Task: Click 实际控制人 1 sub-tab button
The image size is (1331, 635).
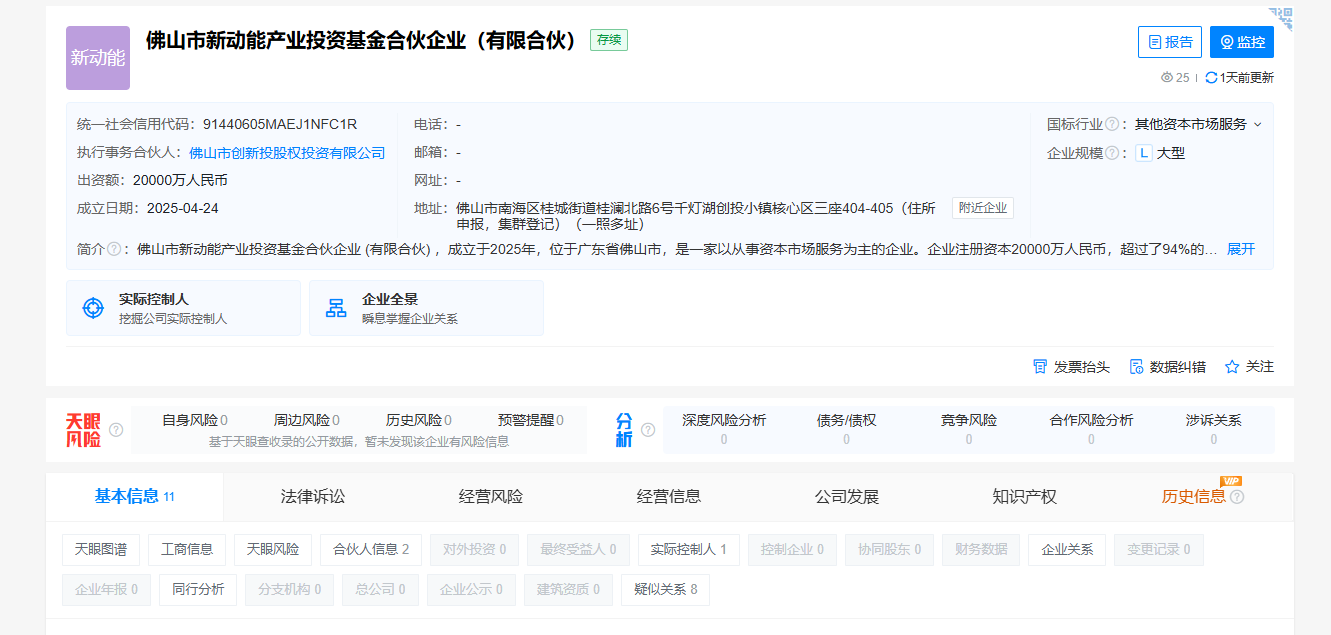Action: pos(689,549)
